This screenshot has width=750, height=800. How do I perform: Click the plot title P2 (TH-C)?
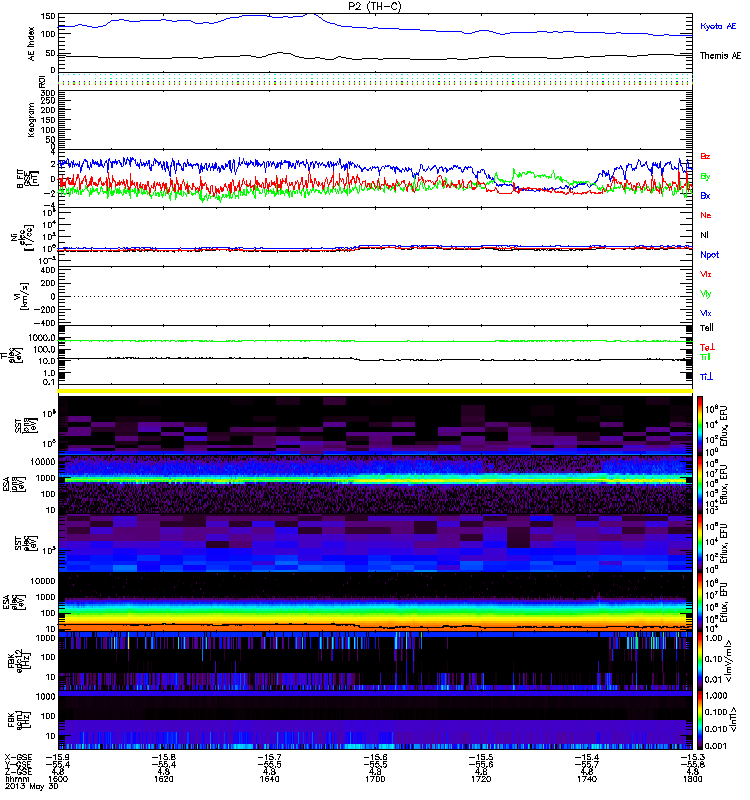(374, 6)
